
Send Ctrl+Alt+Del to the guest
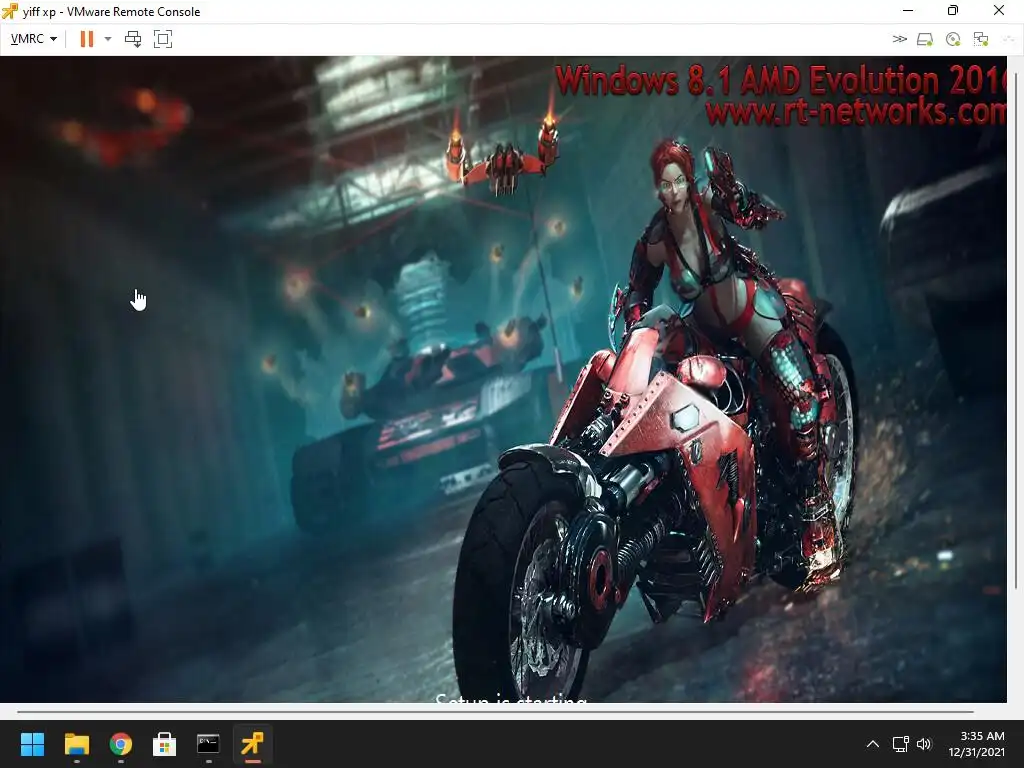[x=133, y=39]
